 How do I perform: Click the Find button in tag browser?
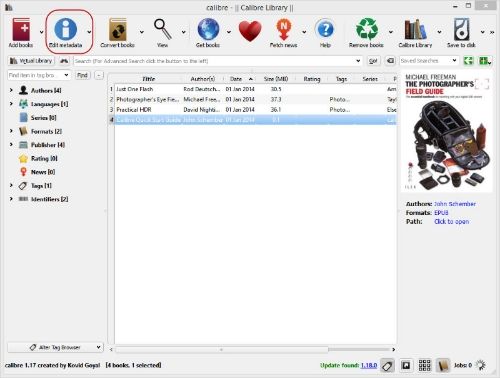82,75
